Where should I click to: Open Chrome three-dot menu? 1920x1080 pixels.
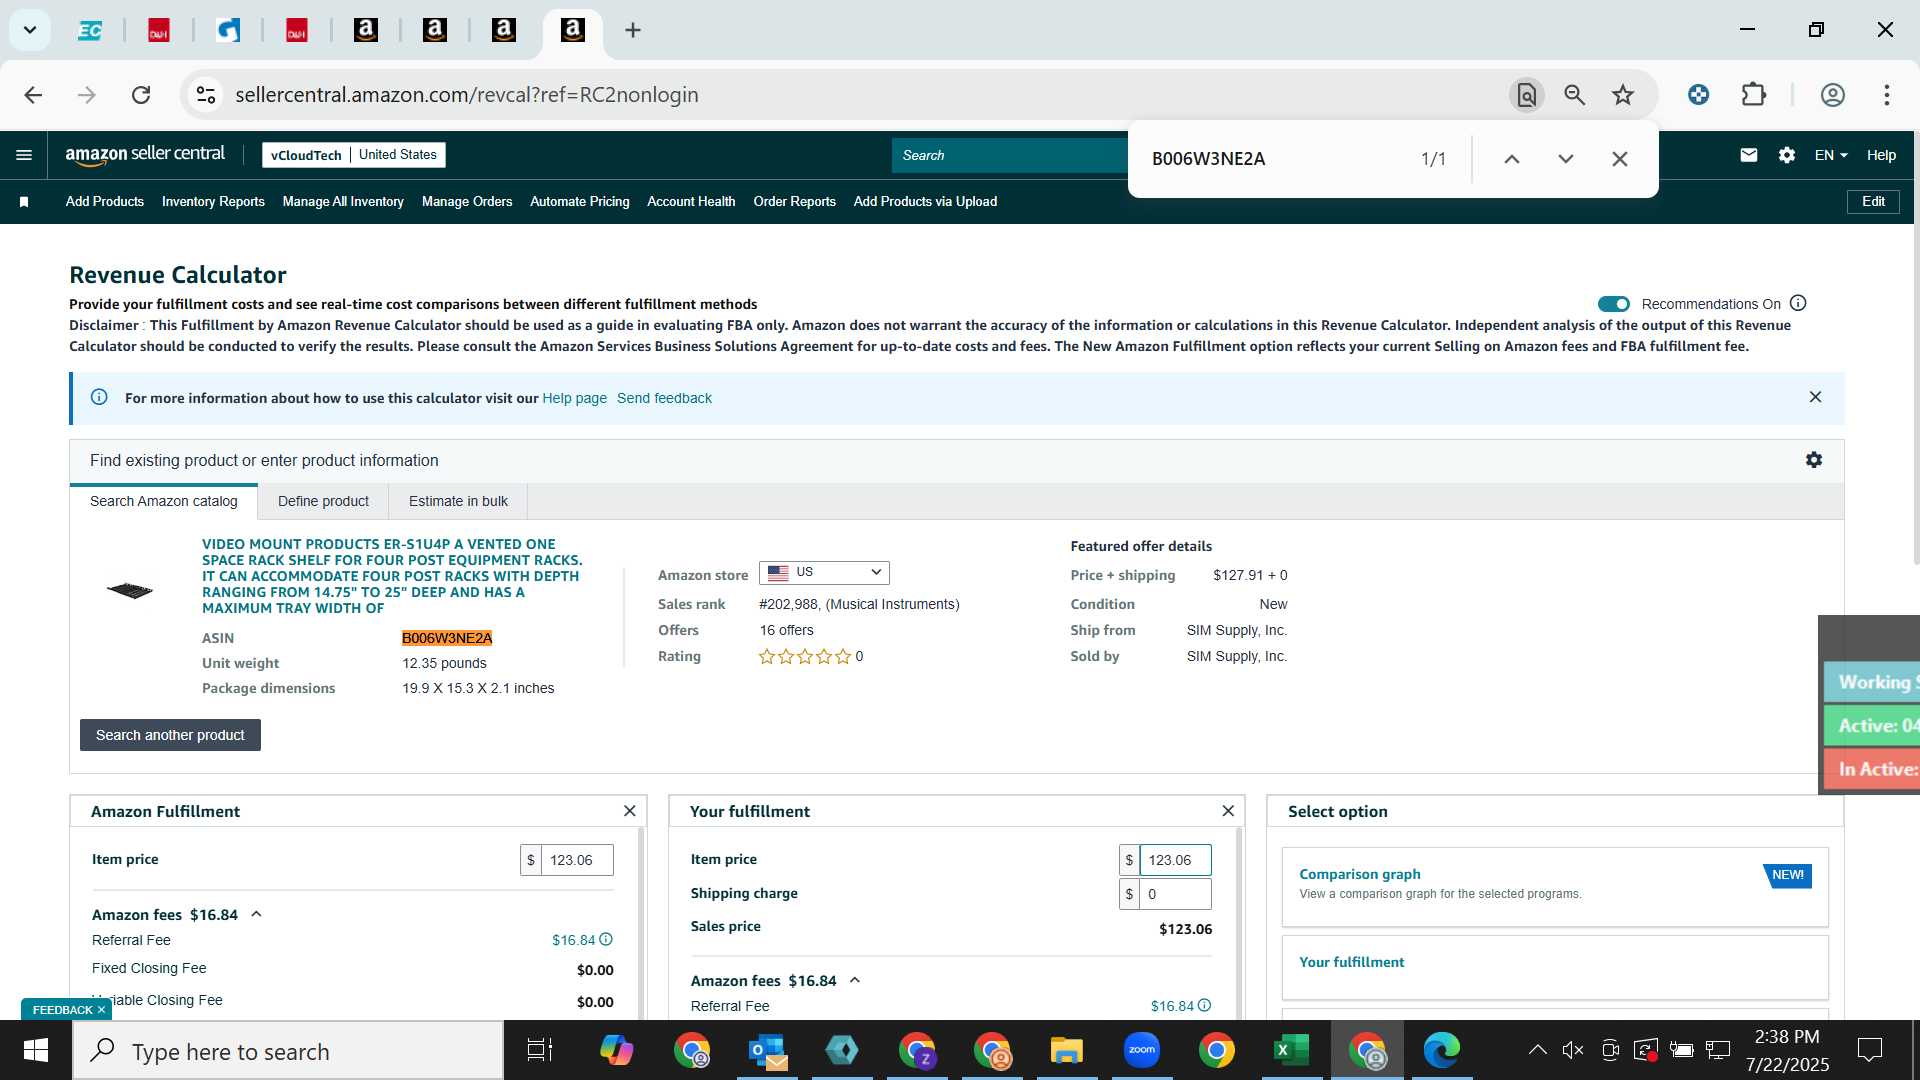(x=1887, y=95)
